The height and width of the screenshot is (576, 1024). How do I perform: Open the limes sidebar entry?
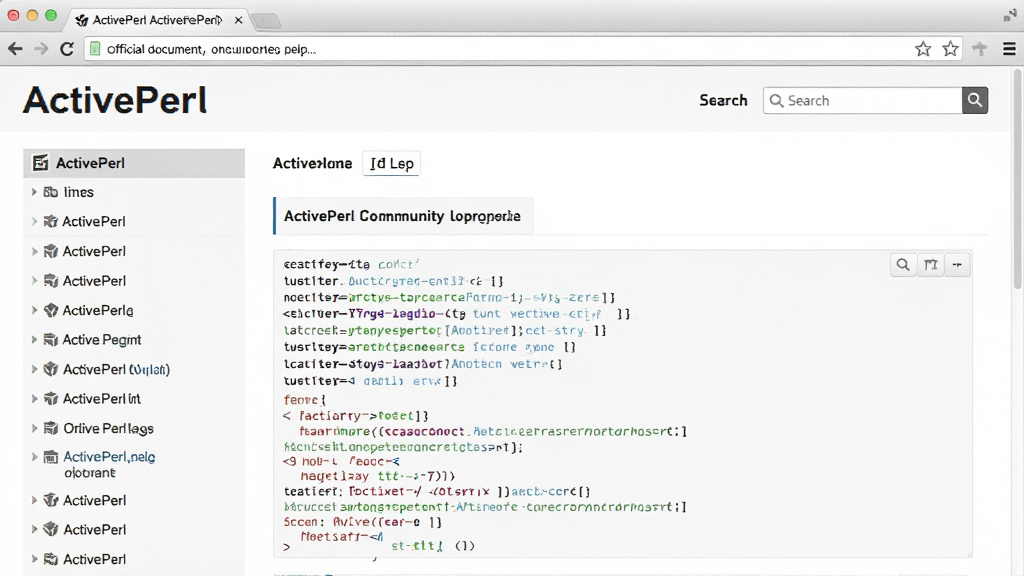pos(78,192)
